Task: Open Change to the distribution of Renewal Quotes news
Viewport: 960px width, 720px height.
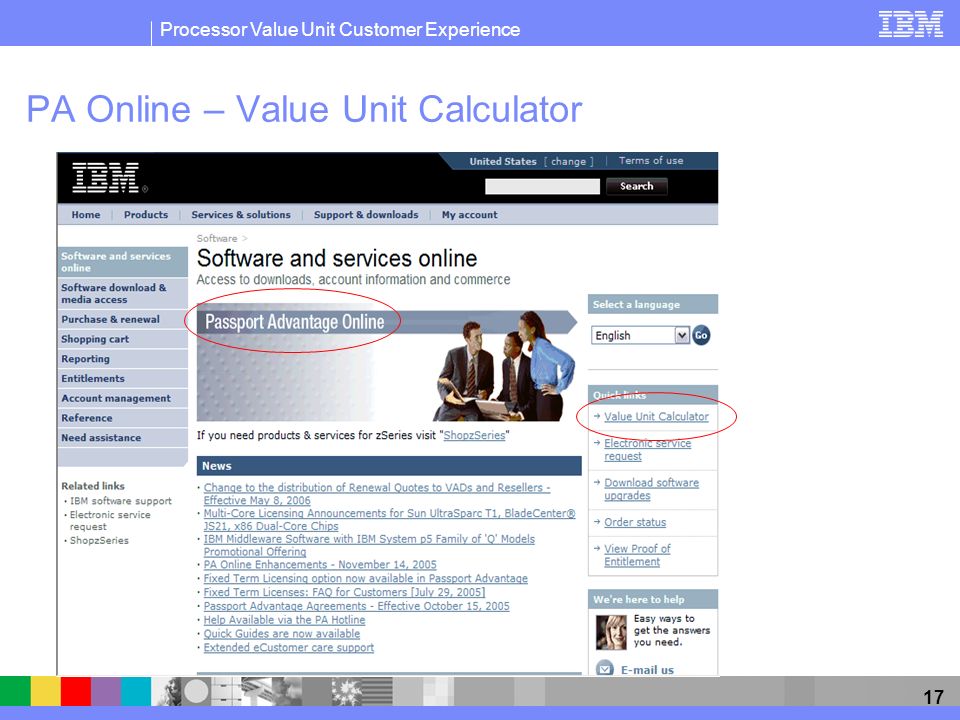Action: [377, 493]
